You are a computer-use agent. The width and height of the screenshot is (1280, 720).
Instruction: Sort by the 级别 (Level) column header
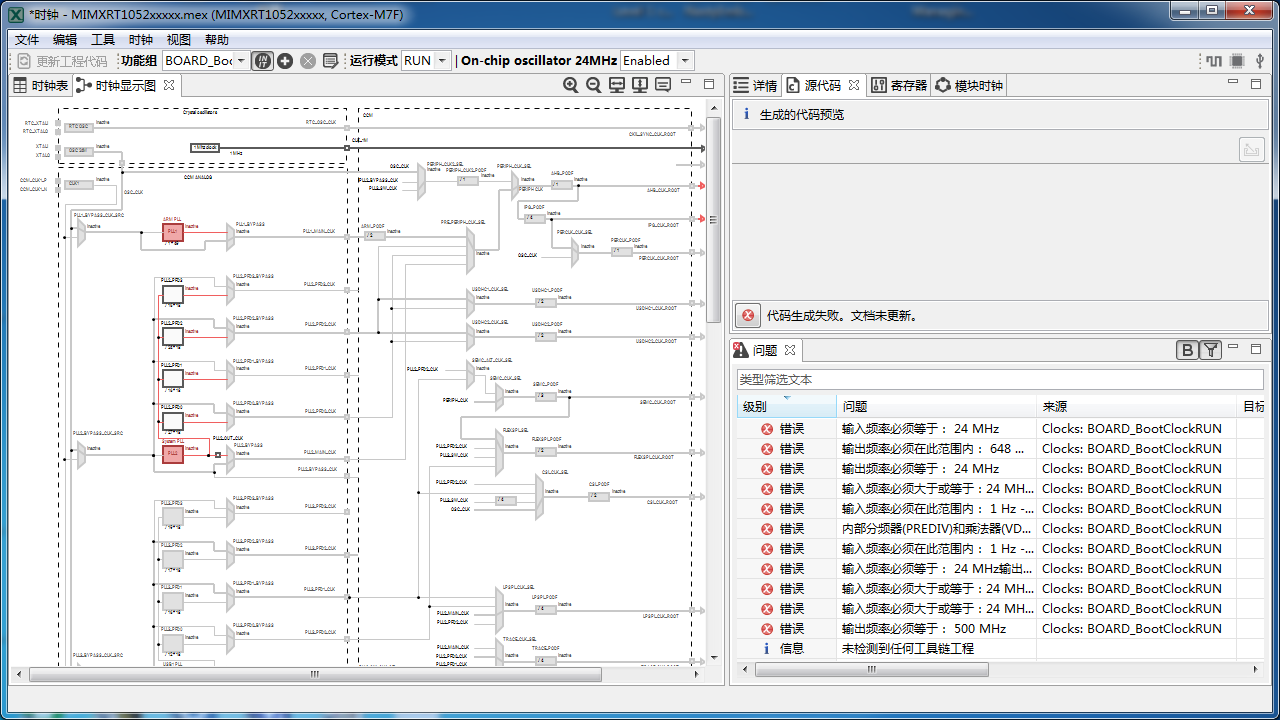click(787, 407)
